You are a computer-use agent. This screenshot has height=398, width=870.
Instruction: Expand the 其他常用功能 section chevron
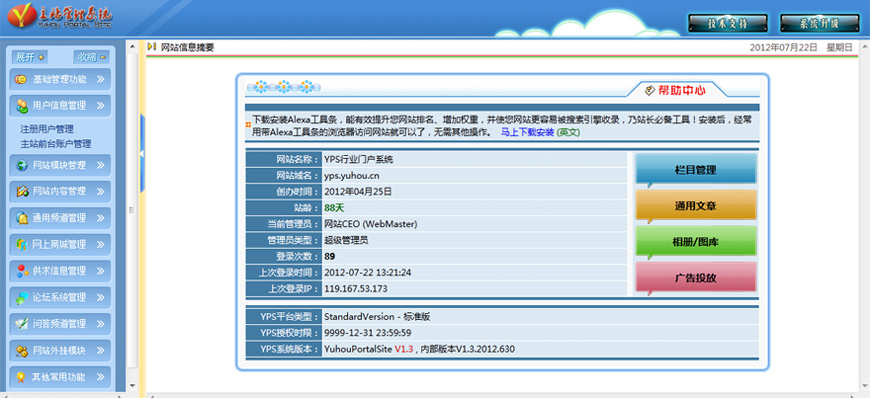[x=100, y=377]
